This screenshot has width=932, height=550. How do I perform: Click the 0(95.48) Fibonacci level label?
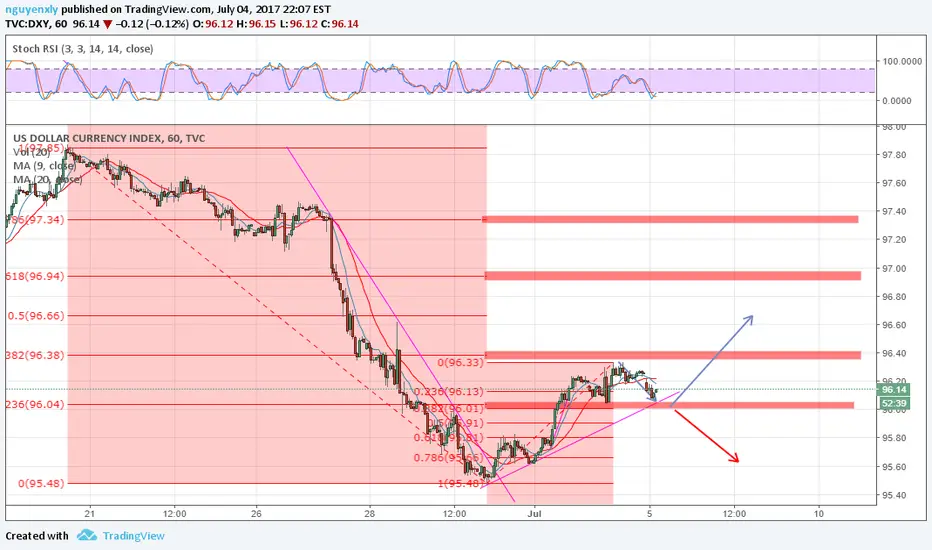[x=40, y=483]
